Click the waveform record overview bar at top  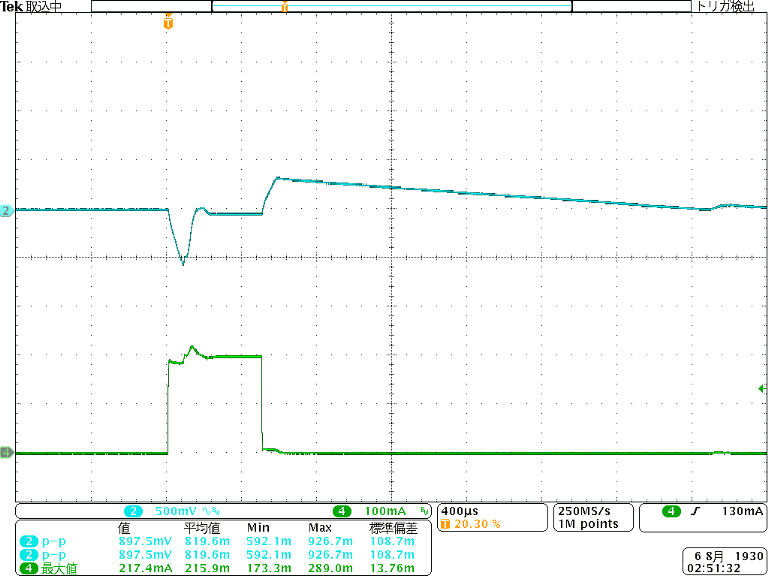pos(391,6)
